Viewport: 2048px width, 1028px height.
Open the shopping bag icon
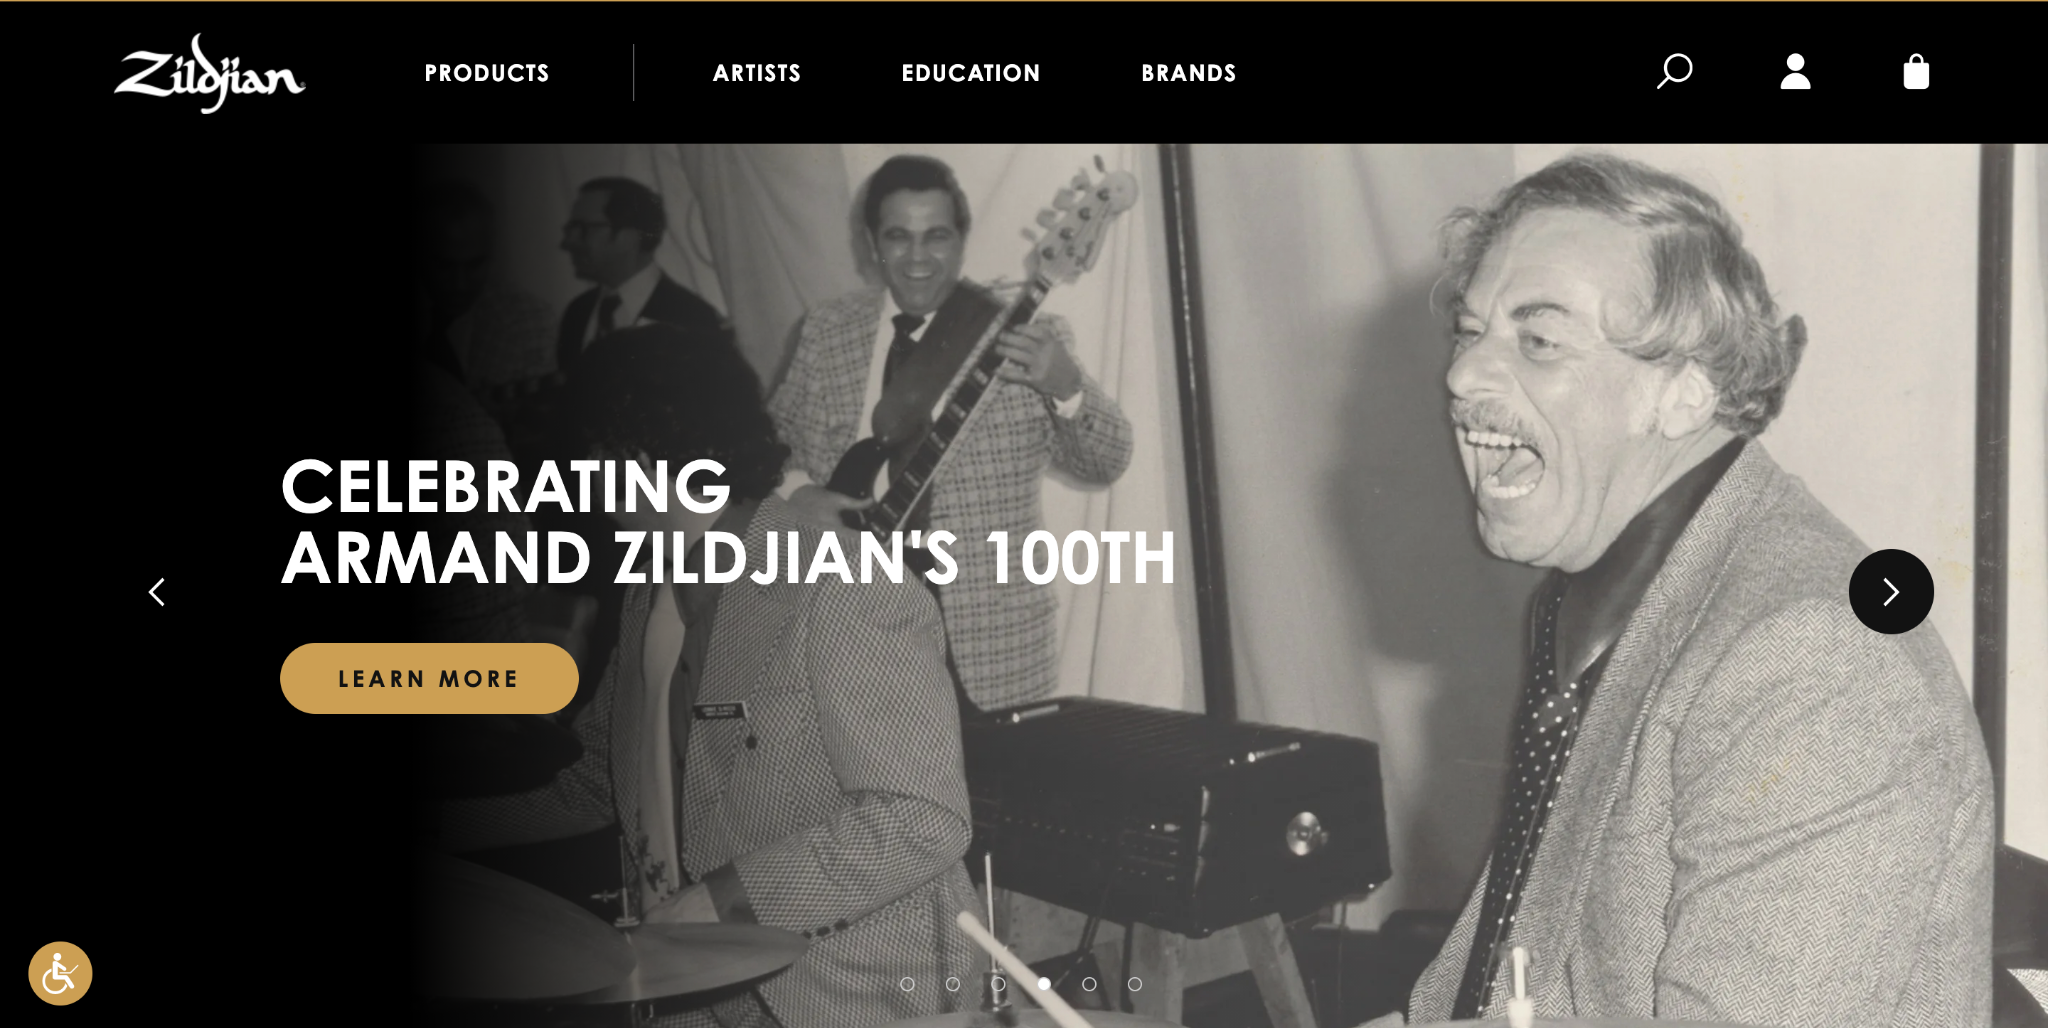1916,71
